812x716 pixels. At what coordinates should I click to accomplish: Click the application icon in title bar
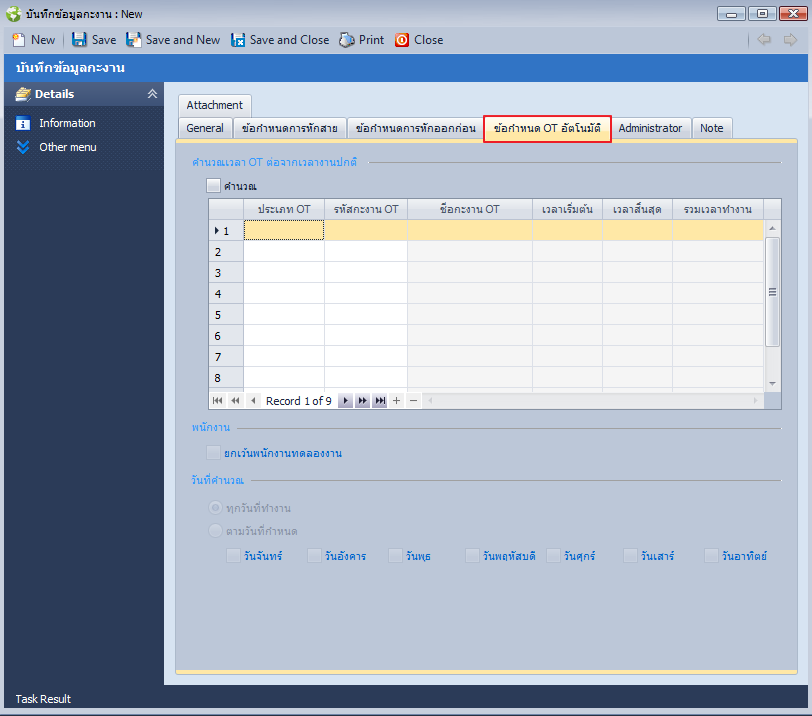[x=13, y=14]
